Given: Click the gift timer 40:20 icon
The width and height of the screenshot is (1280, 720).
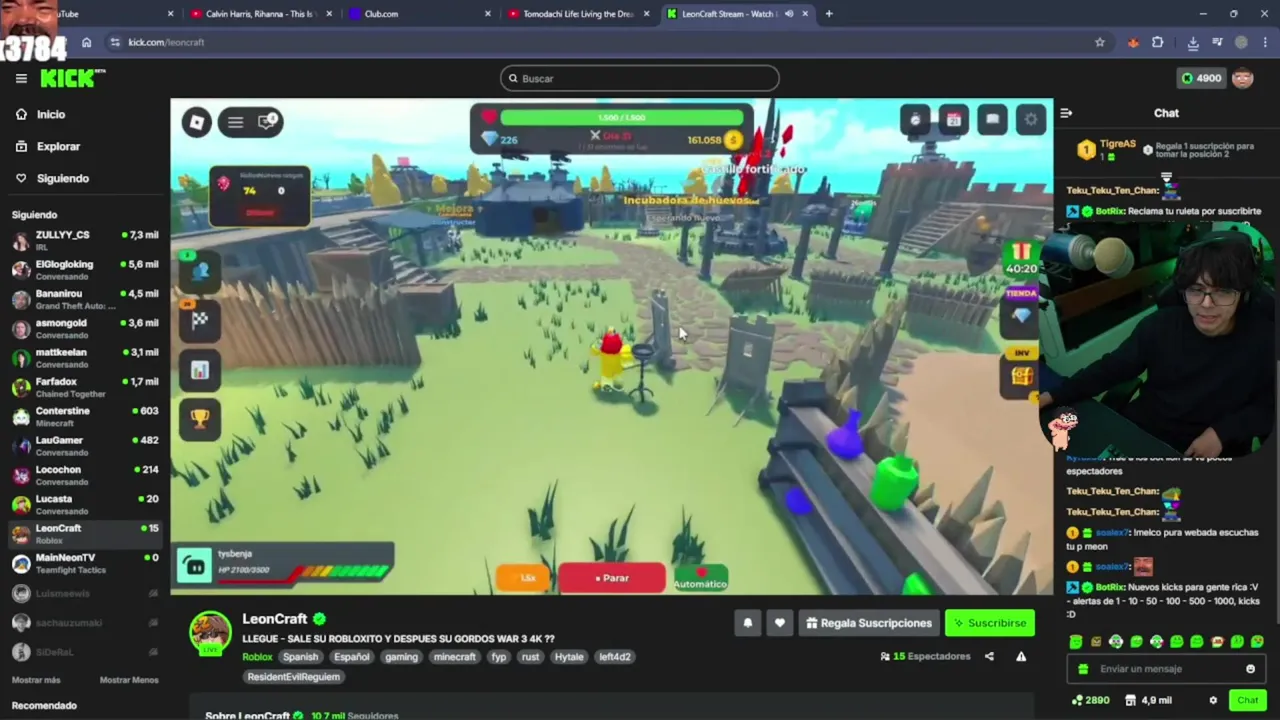Looking at the screenshot, I should click(1021, 258).
